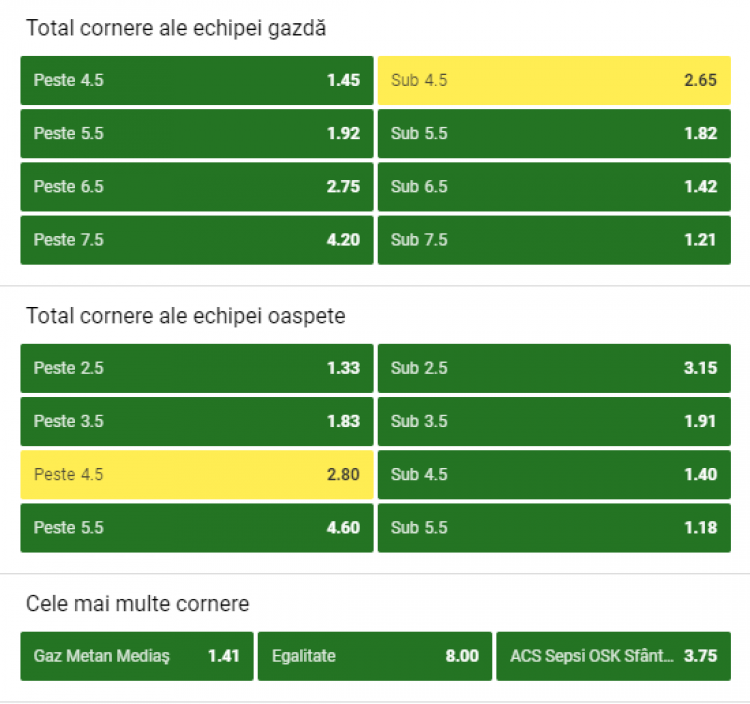The height and width of the screenshot is (704, 750).
Task: Choose Sub 7.5 at odds 1.21
Action: click(x=554, y=240)
